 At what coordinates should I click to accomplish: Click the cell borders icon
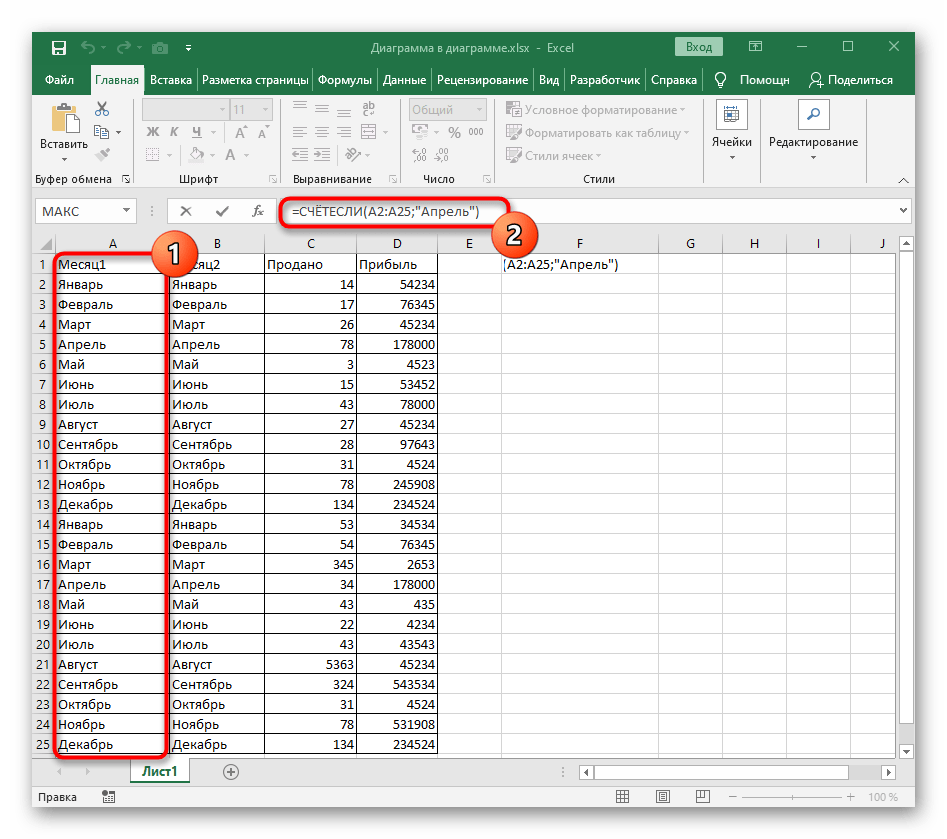click(x=153, y=155)
